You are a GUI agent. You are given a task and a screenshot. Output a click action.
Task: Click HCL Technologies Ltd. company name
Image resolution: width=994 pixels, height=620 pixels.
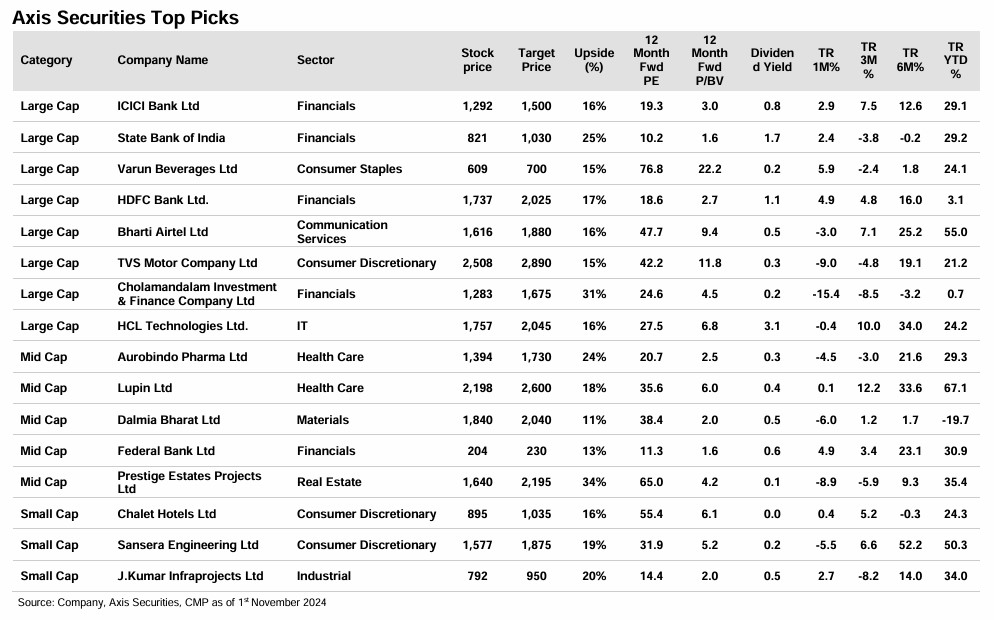pos(182,326)
